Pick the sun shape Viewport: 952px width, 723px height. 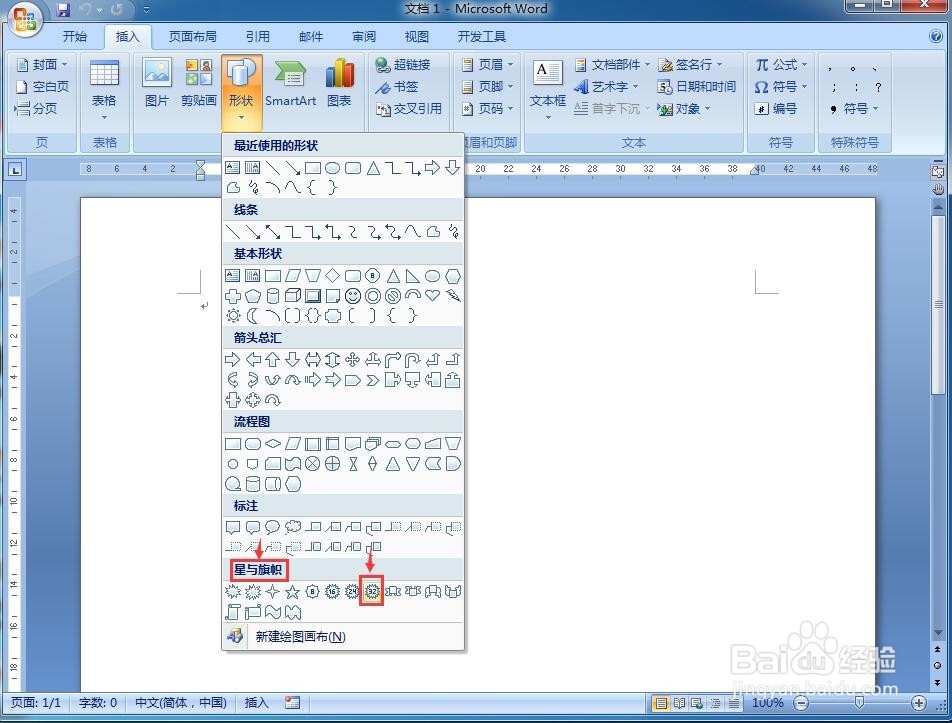click(233, 316)
